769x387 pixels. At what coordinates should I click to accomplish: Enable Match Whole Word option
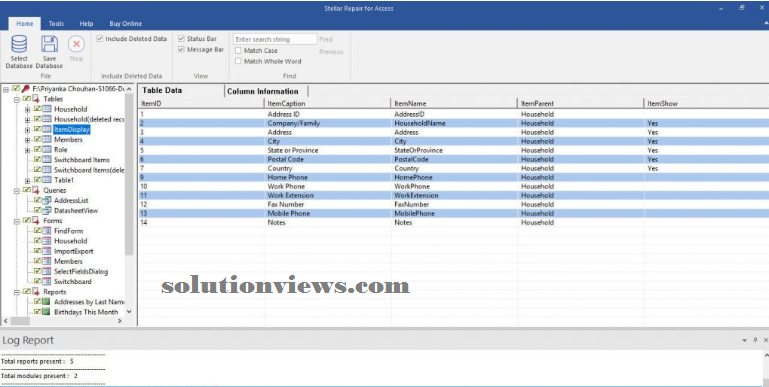coord(238,61)
